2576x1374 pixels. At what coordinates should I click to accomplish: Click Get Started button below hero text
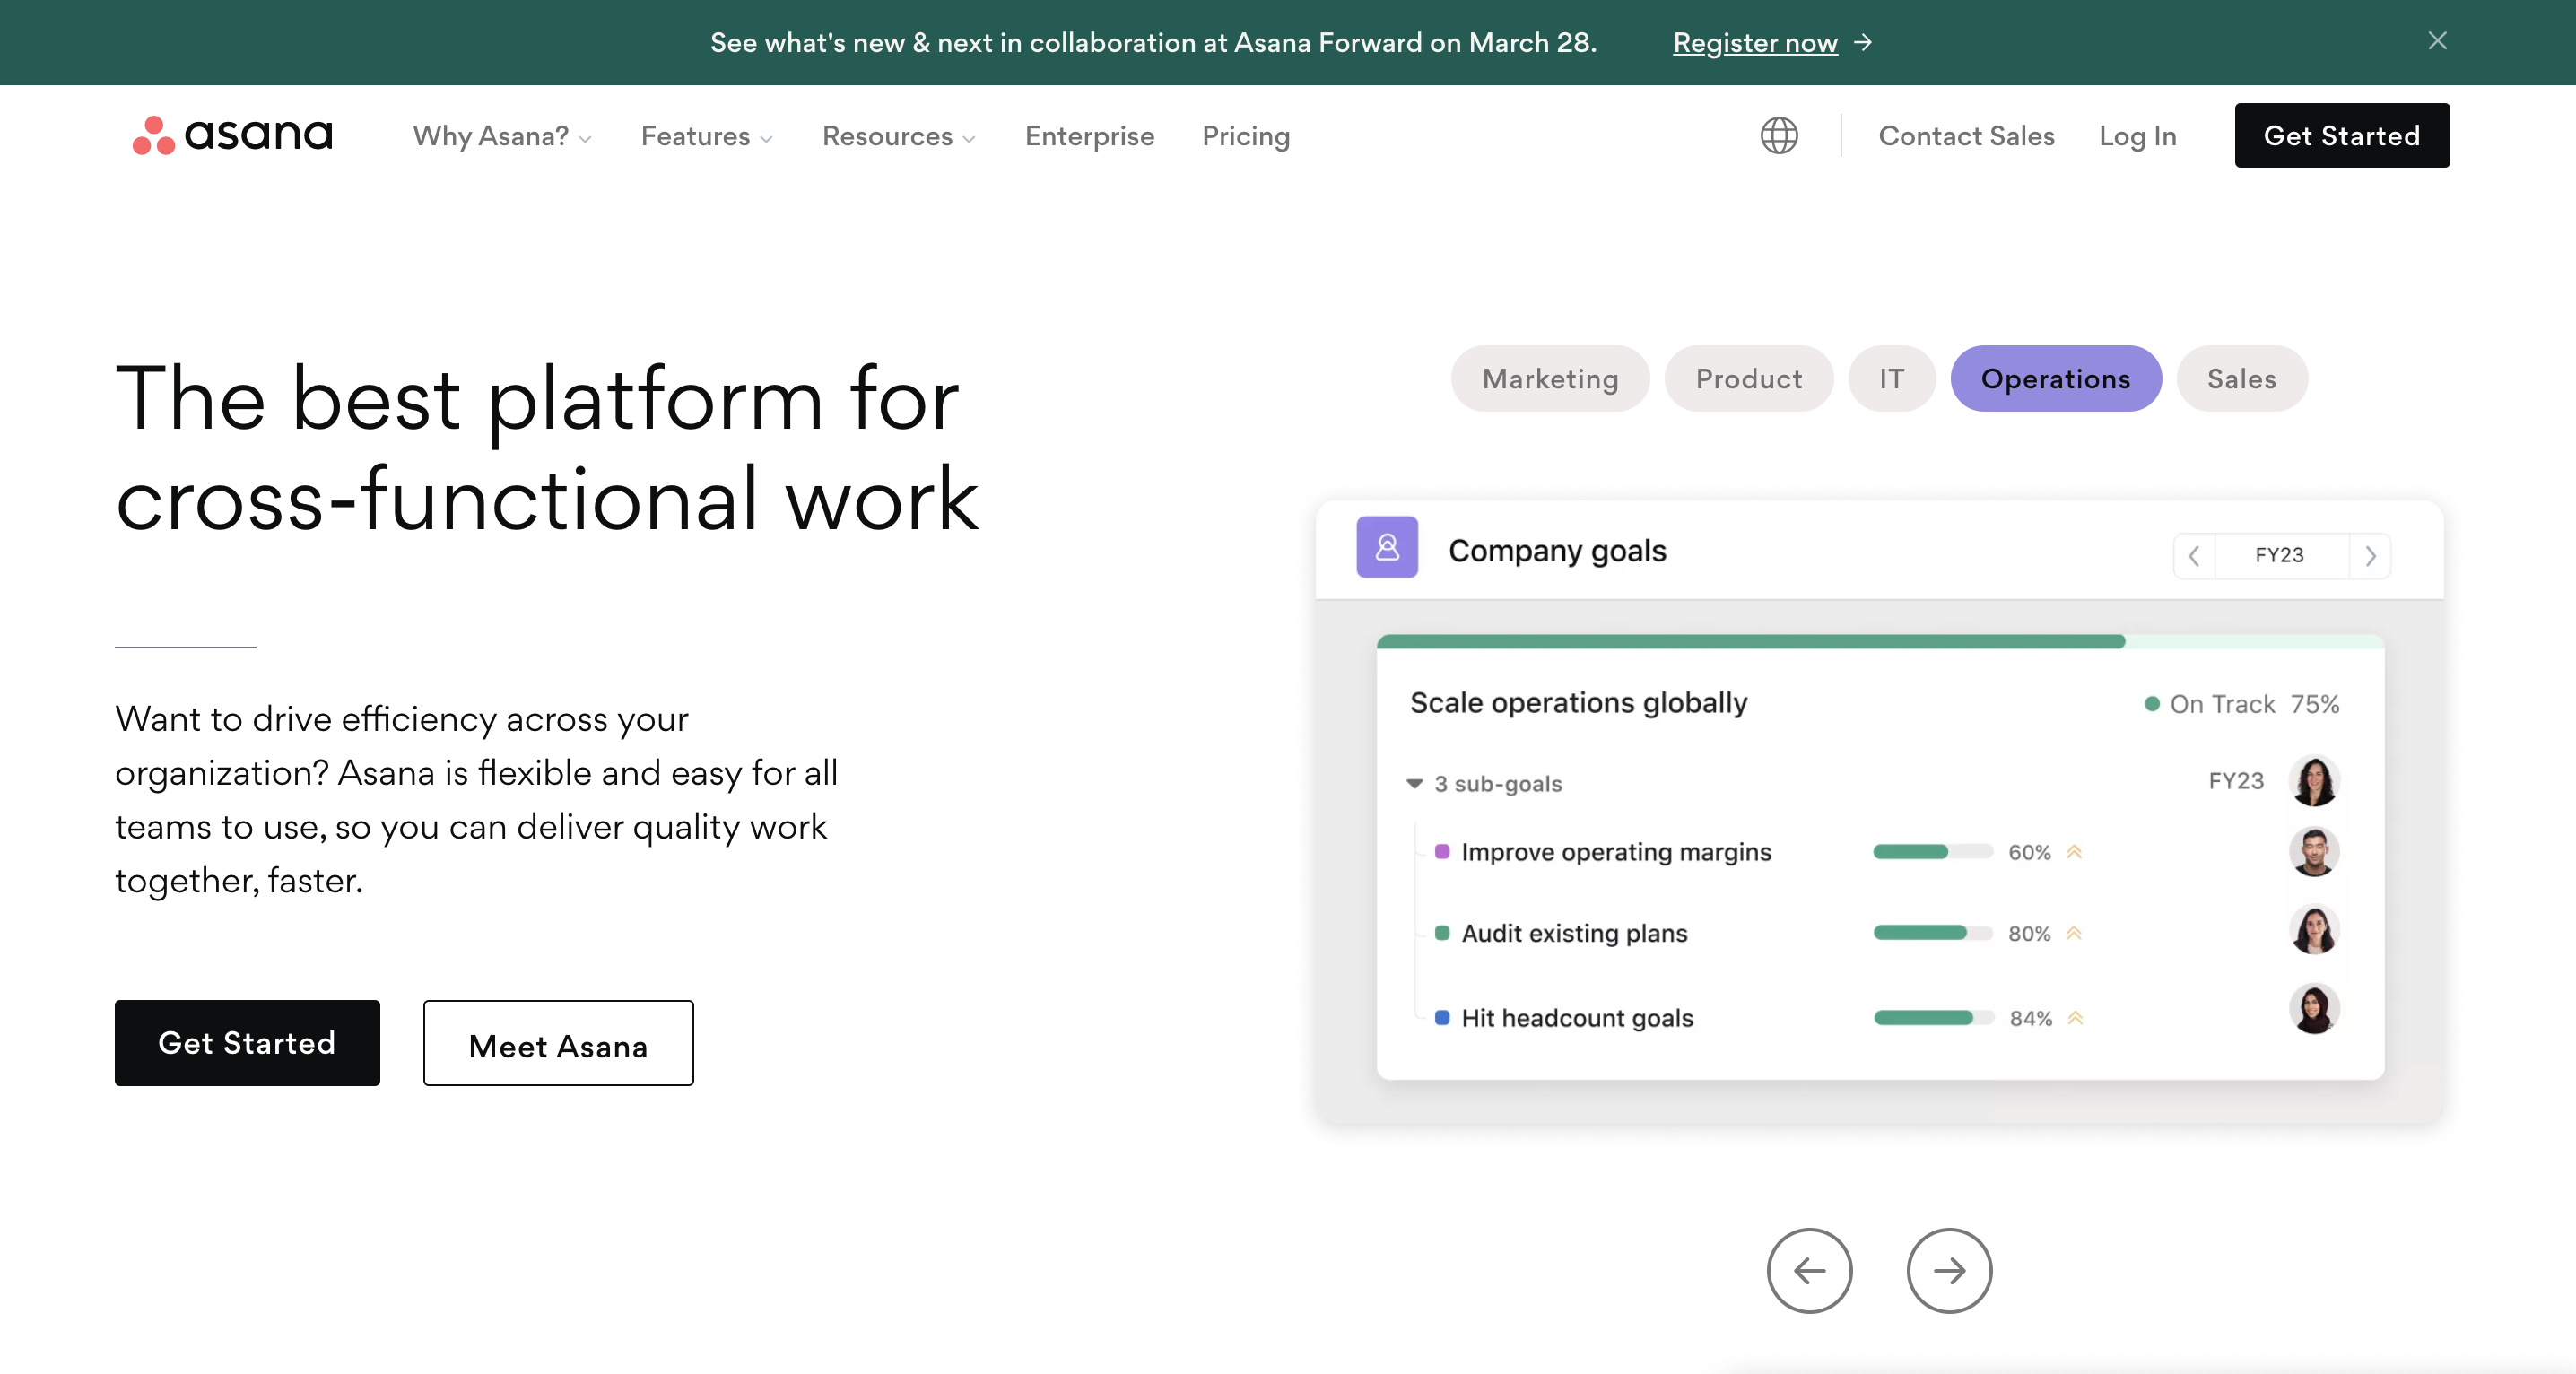coord(247,1042)
